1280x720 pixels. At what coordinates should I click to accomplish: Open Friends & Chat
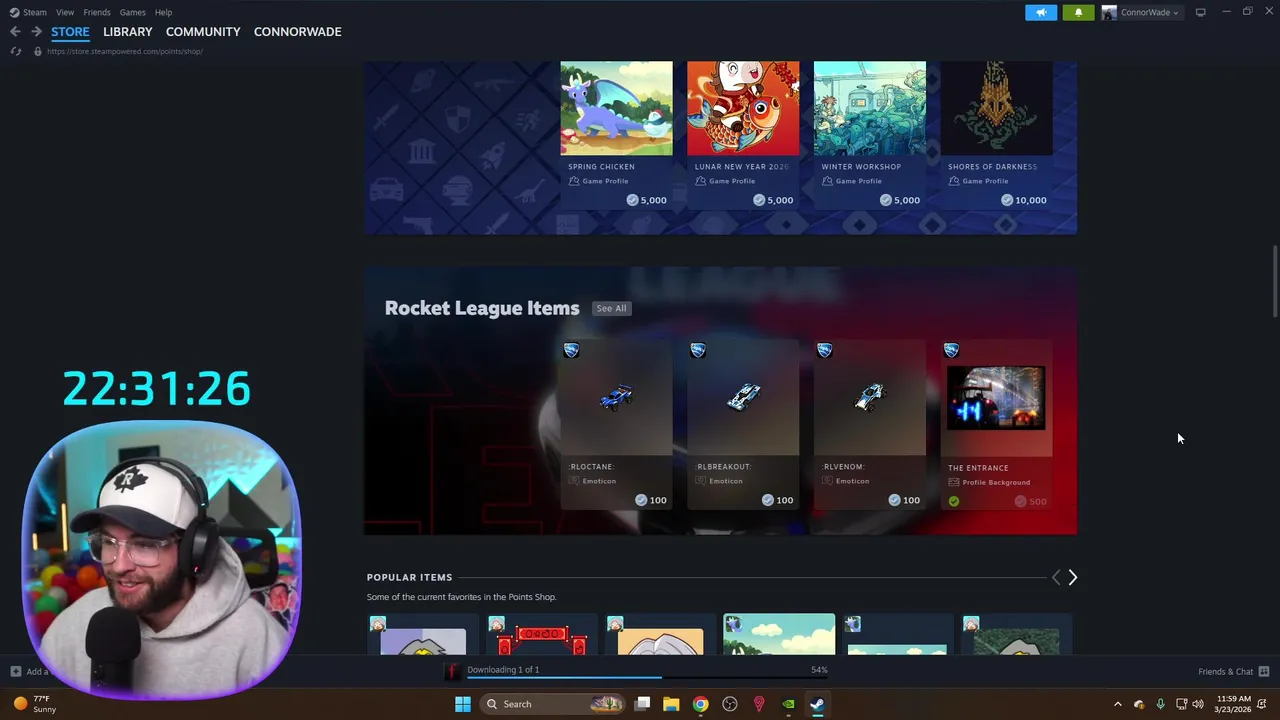tap(1225, 671)
